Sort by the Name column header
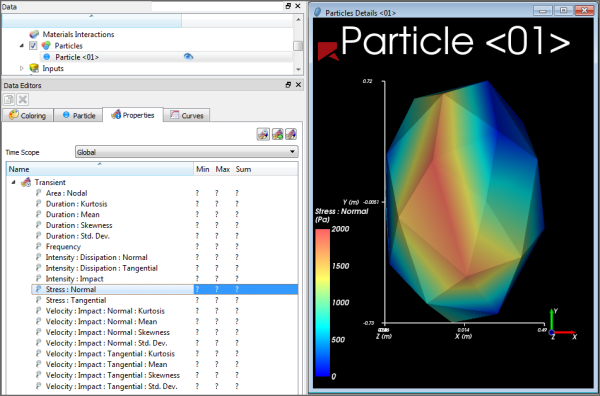Image resolution: width=600 pixels, height=396 pixels. [x=99, y=169]
